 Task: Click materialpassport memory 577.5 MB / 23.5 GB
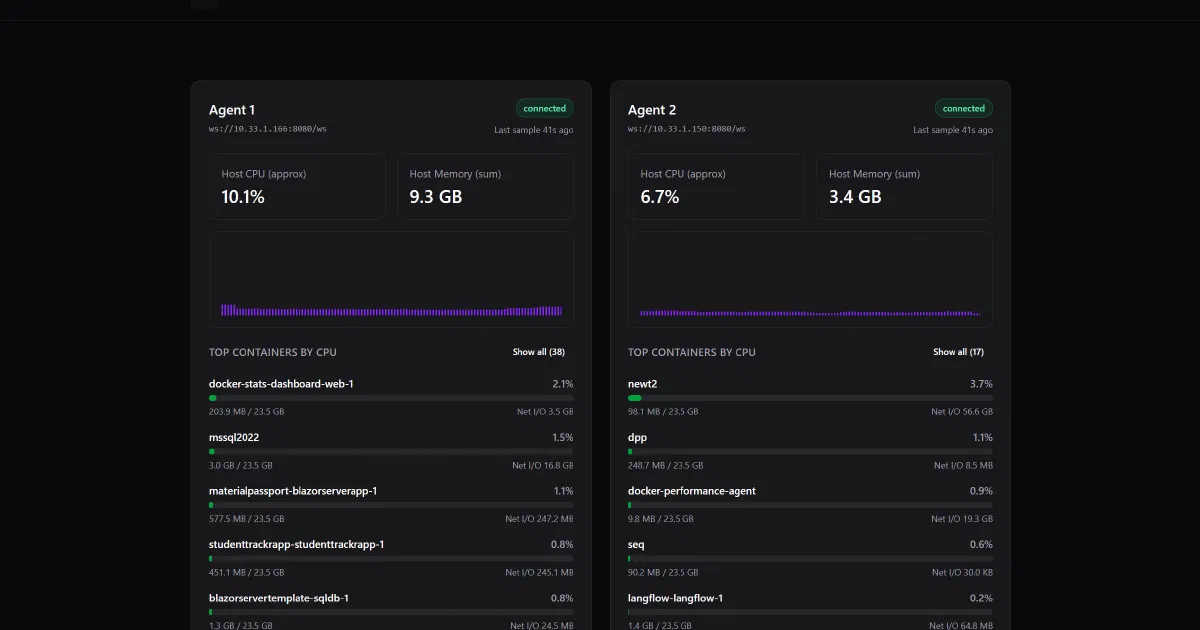tap(246, 519)
